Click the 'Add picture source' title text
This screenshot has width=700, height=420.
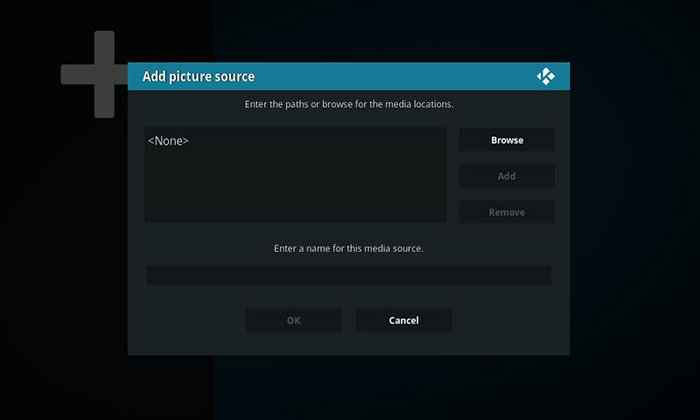coord(199,76)
